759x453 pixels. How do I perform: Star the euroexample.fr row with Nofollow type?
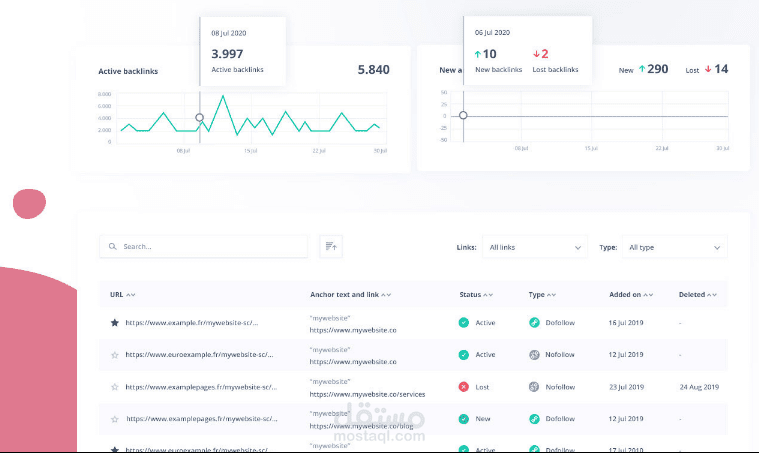click(115, 355)
